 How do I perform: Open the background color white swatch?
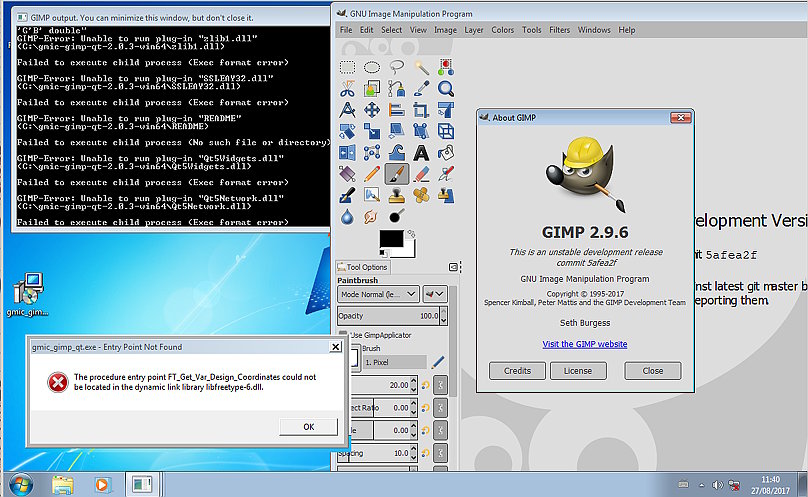pyautogui.click(x=411, y=250)
